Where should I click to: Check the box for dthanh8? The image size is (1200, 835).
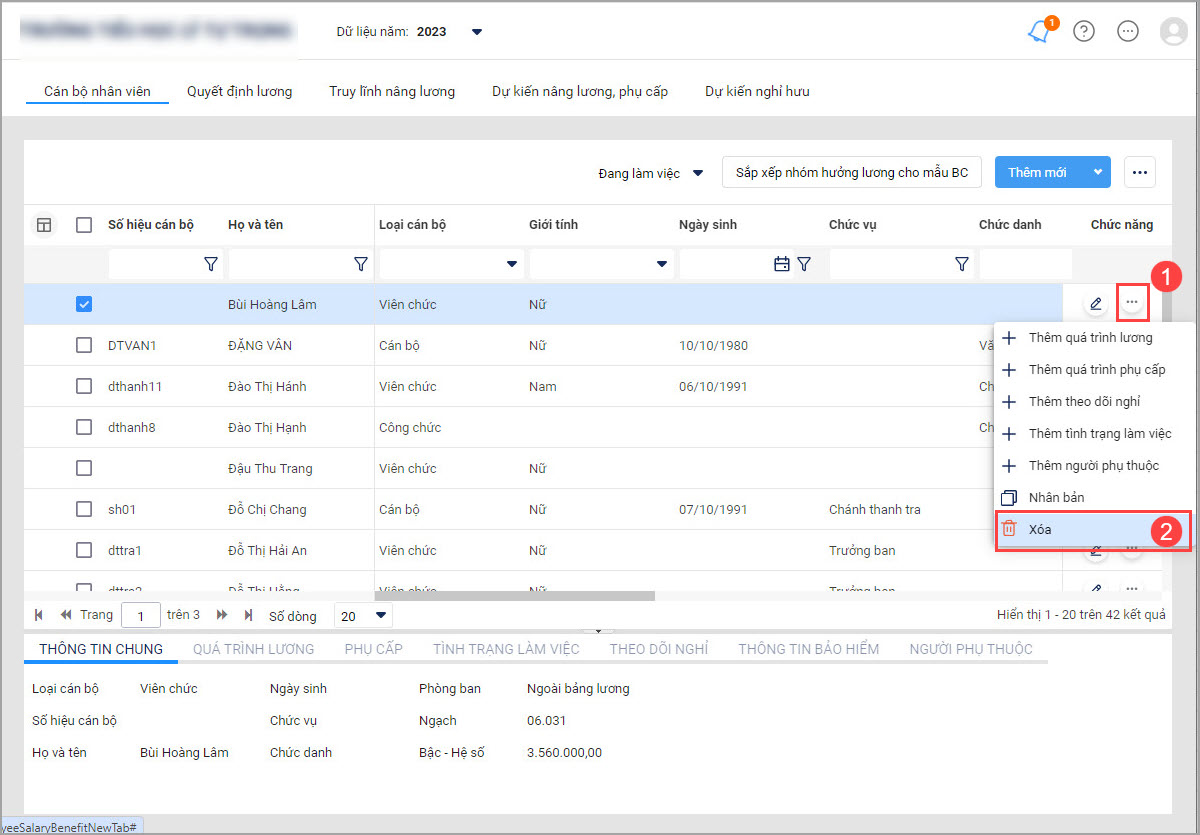click(84, 427)
